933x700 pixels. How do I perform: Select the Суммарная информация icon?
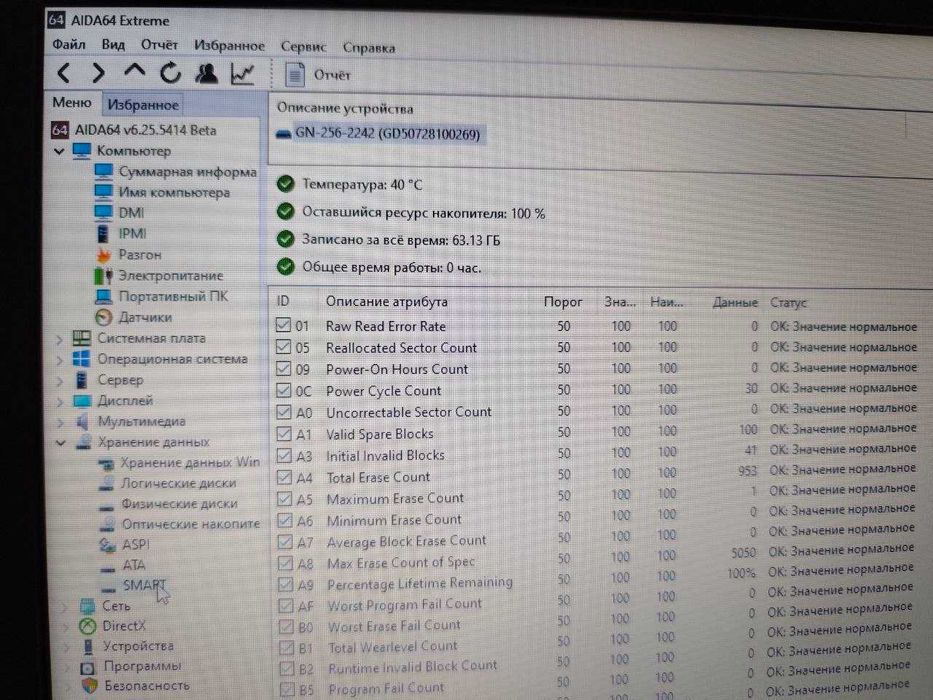point(104,171)
